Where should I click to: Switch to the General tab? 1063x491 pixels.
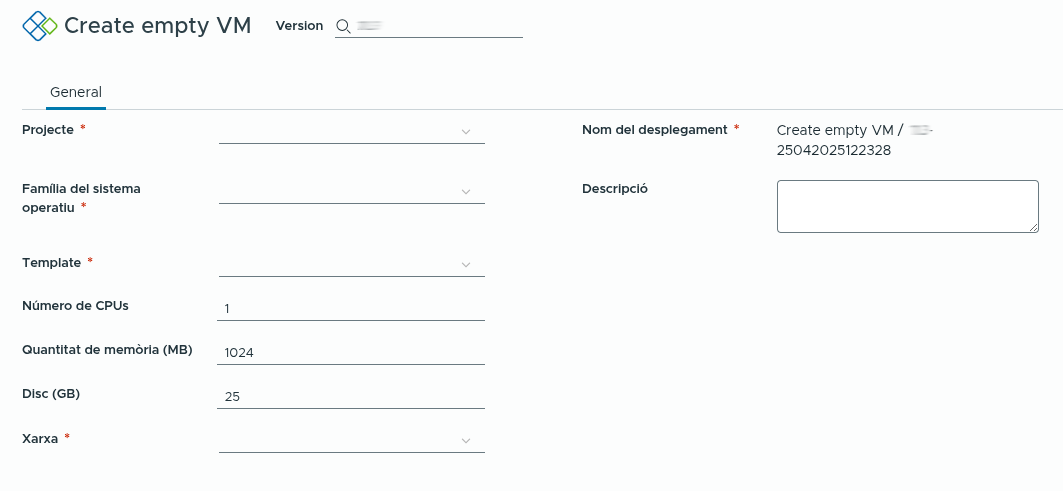click(x=76, y=93)
